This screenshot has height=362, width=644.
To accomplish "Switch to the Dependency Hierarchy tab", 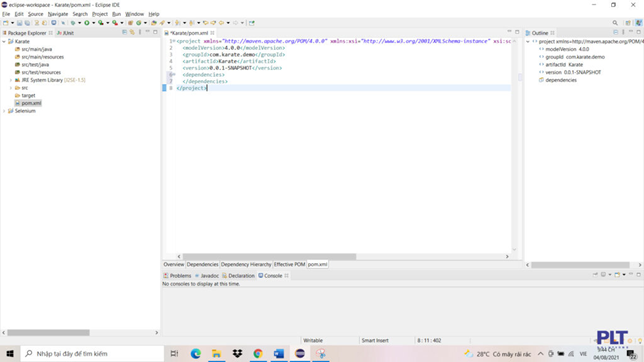I will tap(246, 264).
